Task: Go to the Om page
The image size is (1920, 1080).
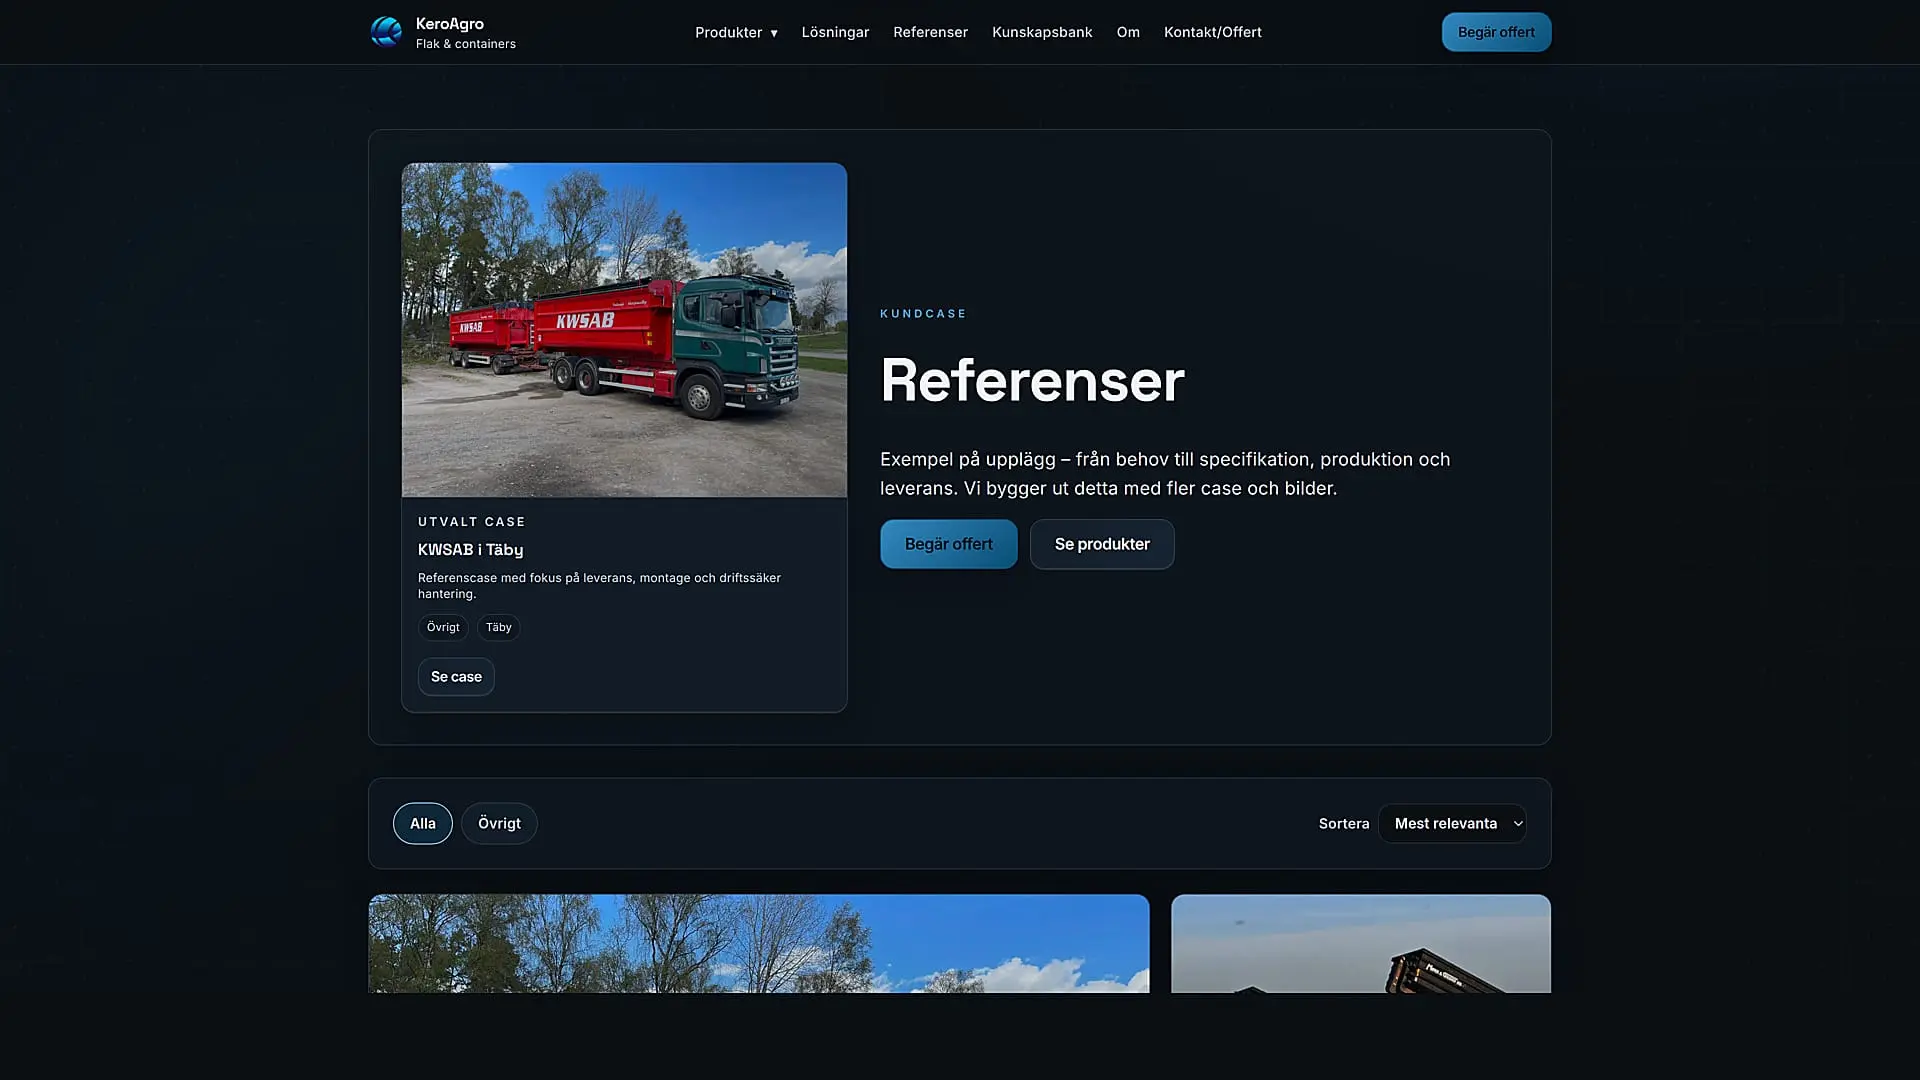Action: [x=1128, y=32]
